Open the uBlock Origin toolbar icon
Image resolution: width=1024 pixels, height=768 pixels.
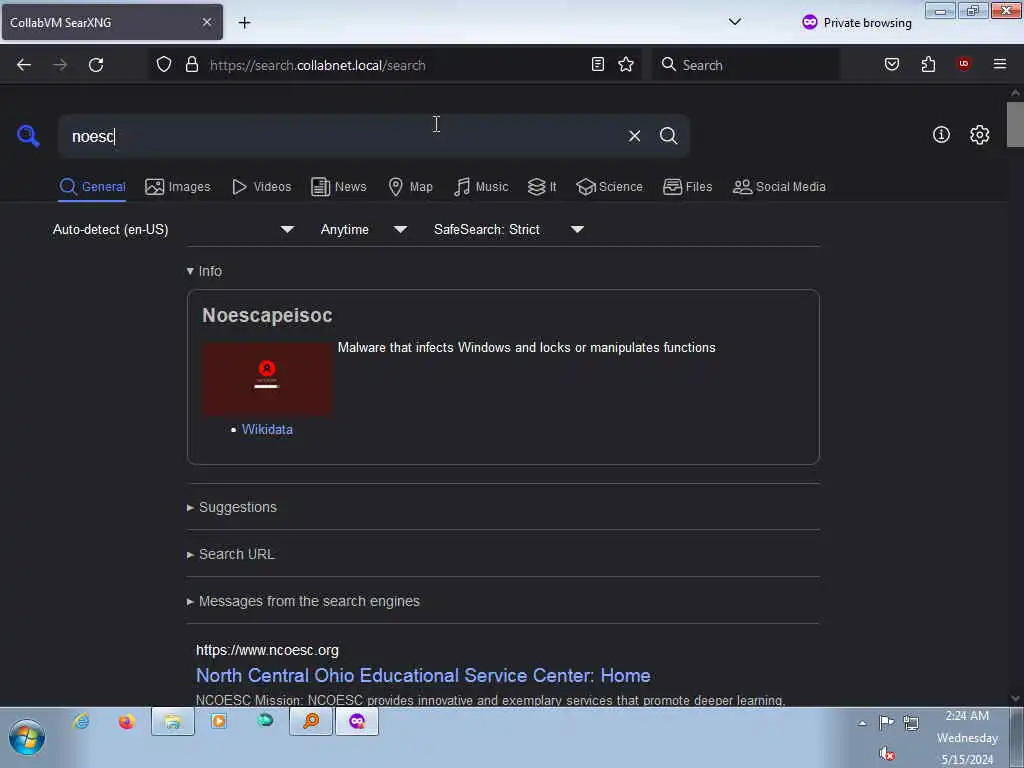click(x=963, y=64)
